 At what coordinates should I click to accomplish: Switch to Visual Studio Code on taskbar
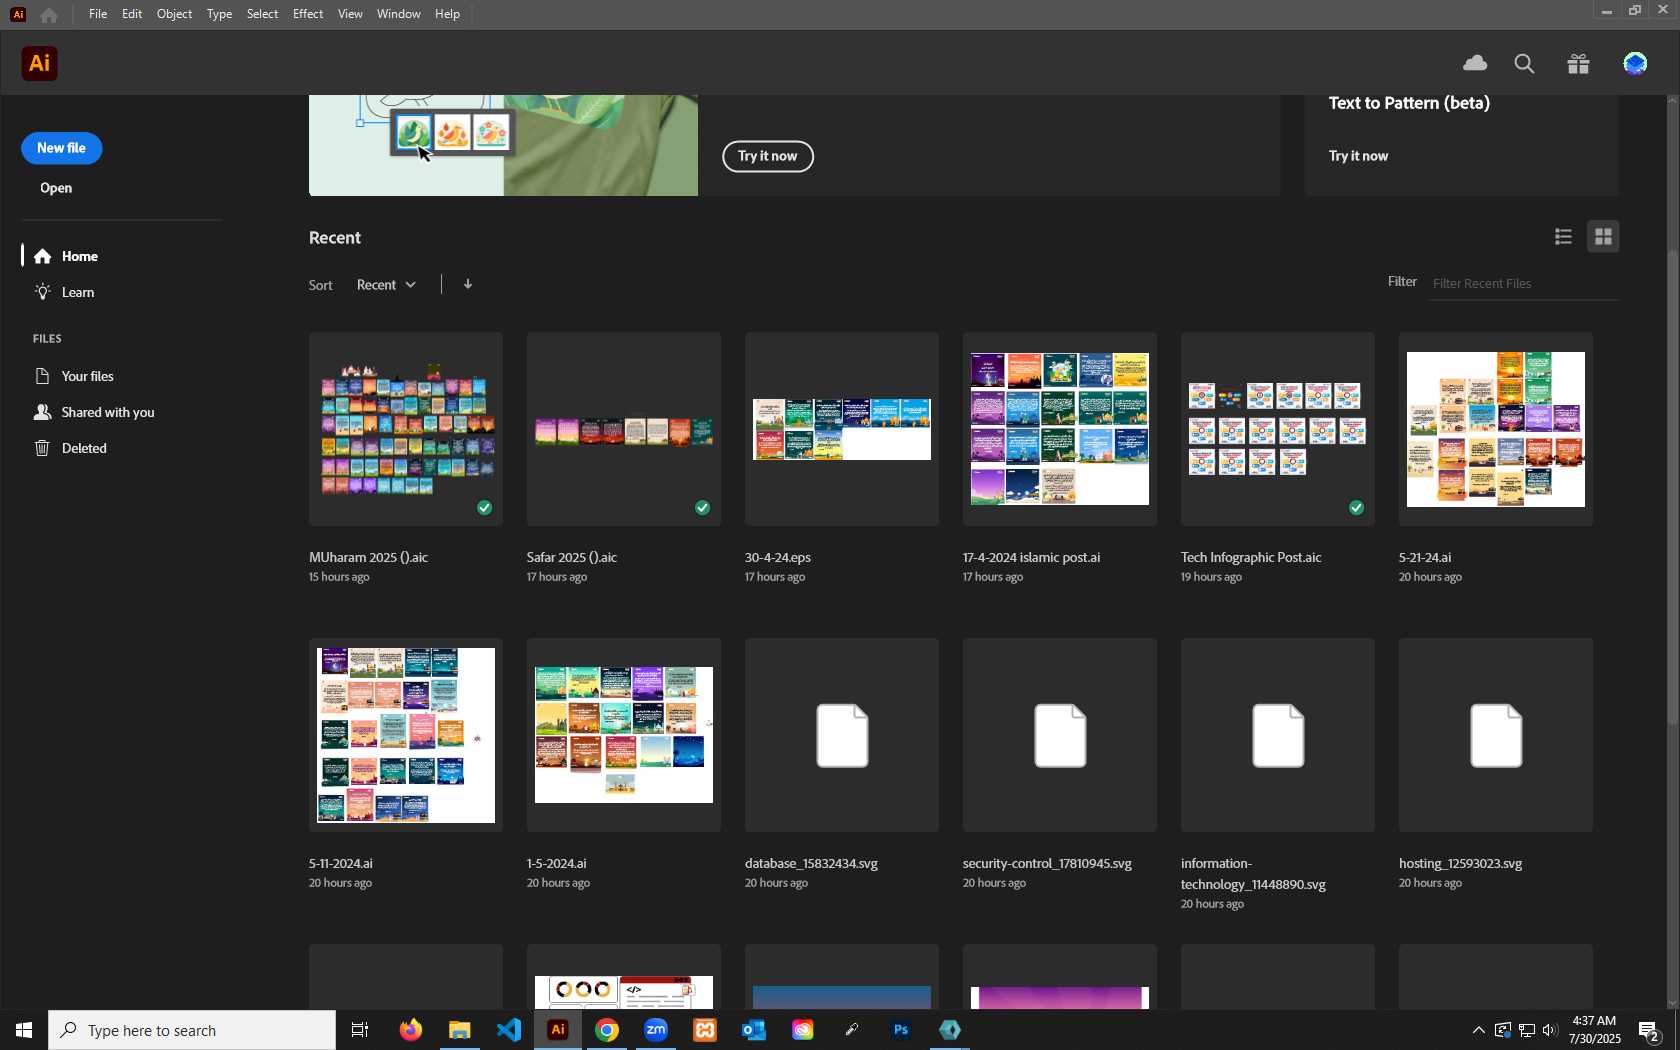click(508, 1030)
